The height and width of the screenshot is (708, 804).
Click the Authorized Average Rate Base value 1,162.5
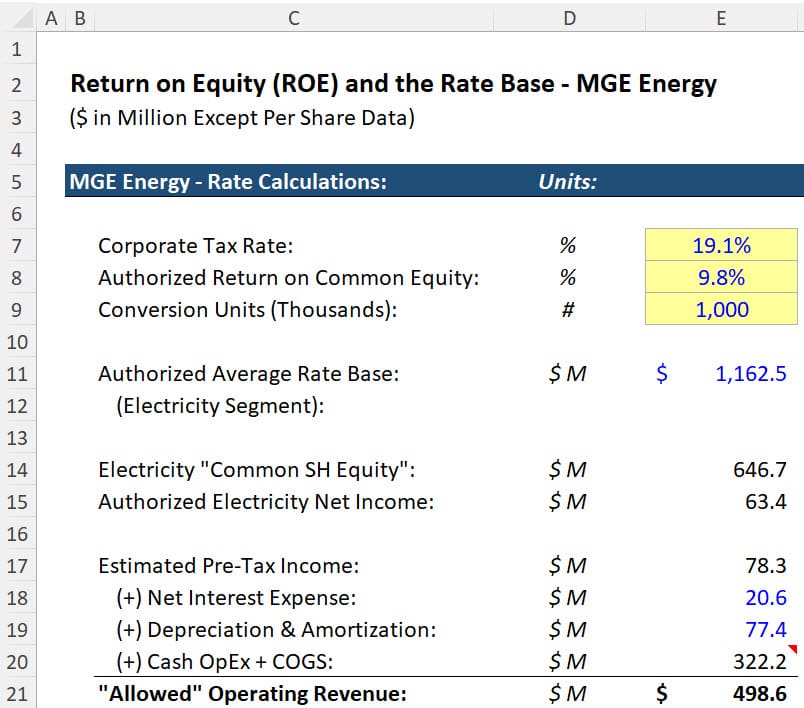[750, 374]
